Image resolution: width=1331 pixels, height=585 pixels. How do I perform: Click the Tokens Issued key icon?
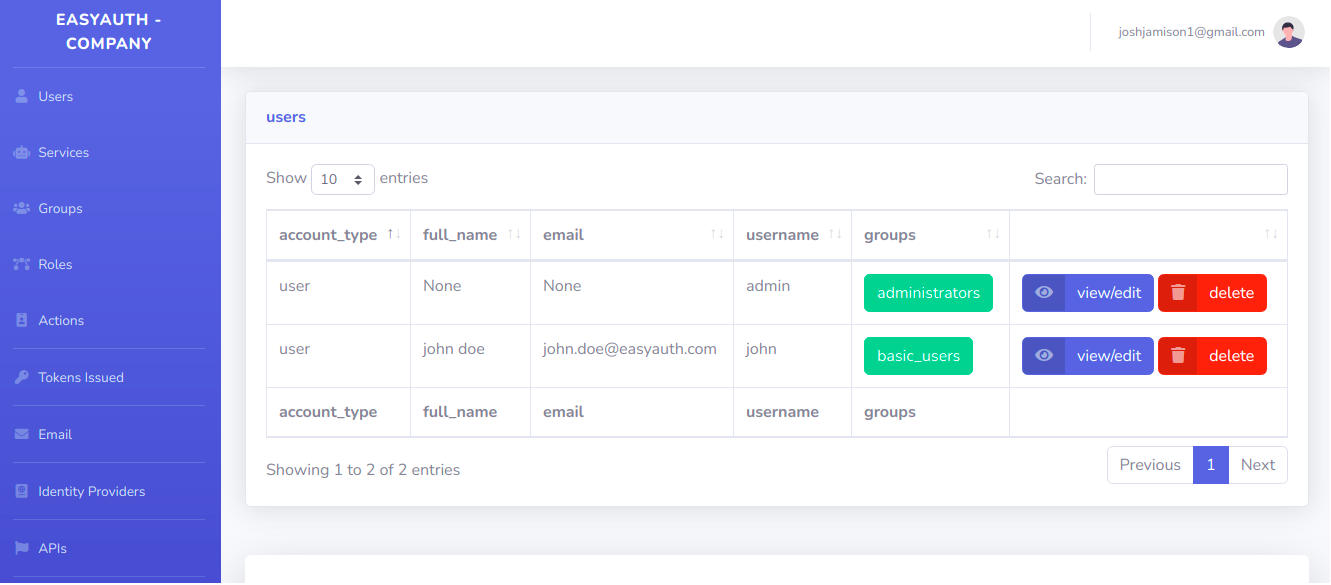click(x=21, y=378)
